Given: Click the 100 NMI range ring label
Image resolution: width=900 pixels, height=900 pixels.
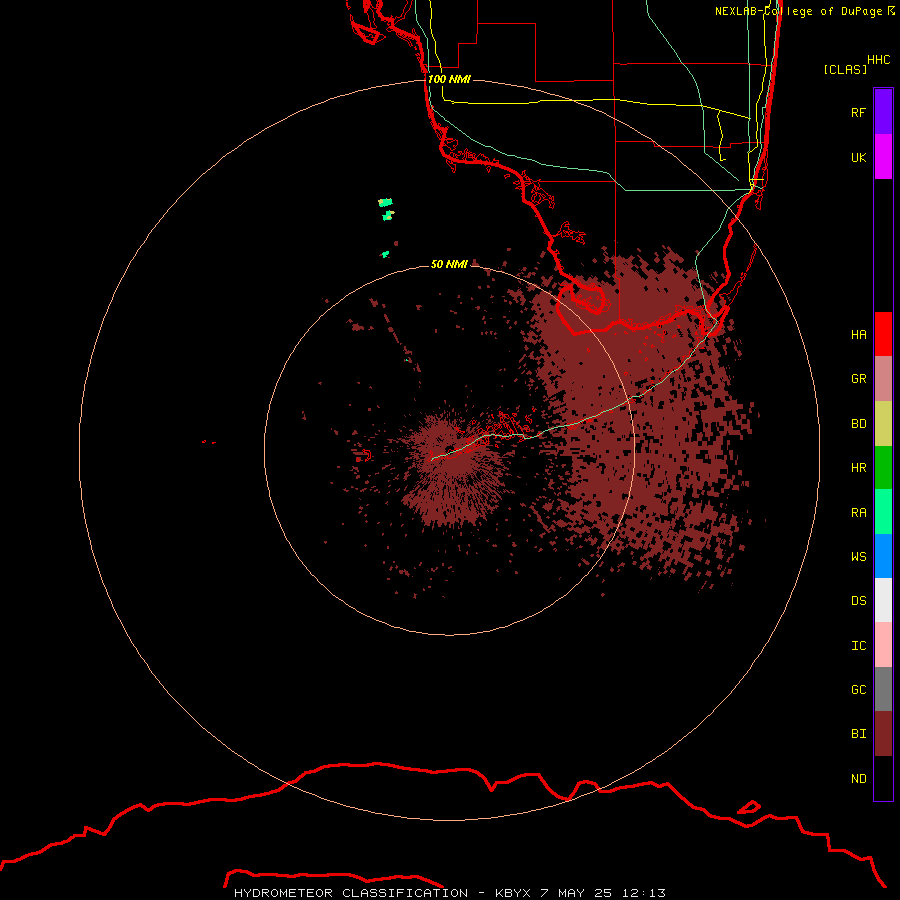Looking at the screenshot, I should click(x=449, y=79).
